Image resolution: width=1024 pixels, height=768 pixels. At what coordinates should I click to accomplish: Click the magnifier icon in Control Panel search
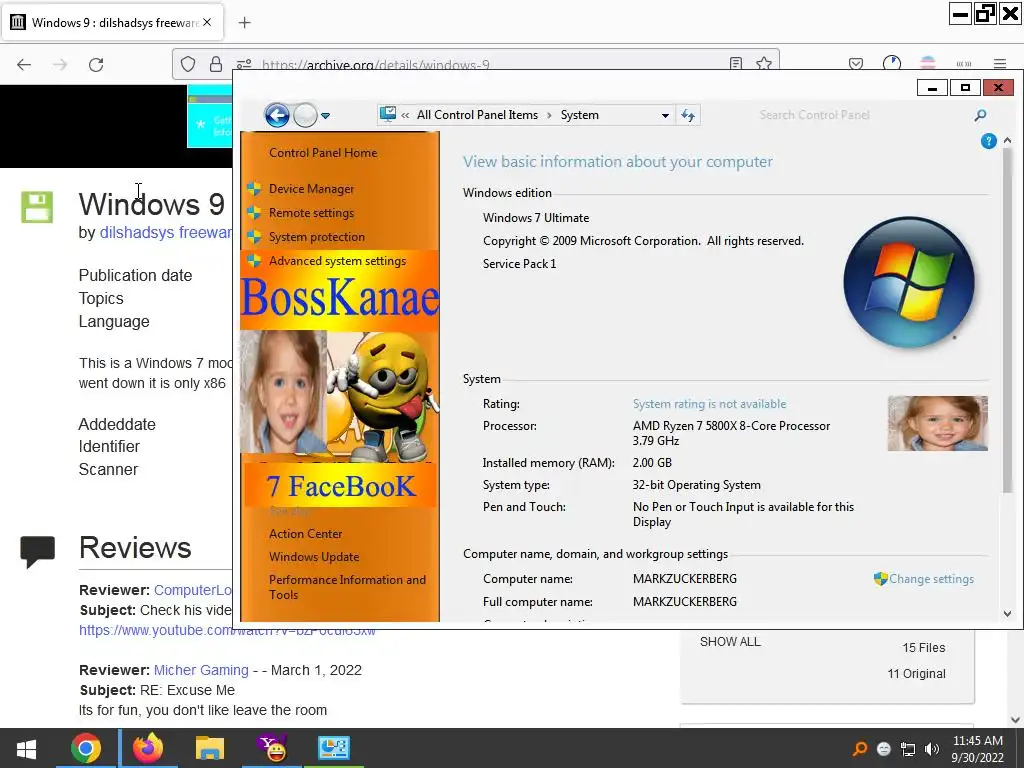(980, 116)
